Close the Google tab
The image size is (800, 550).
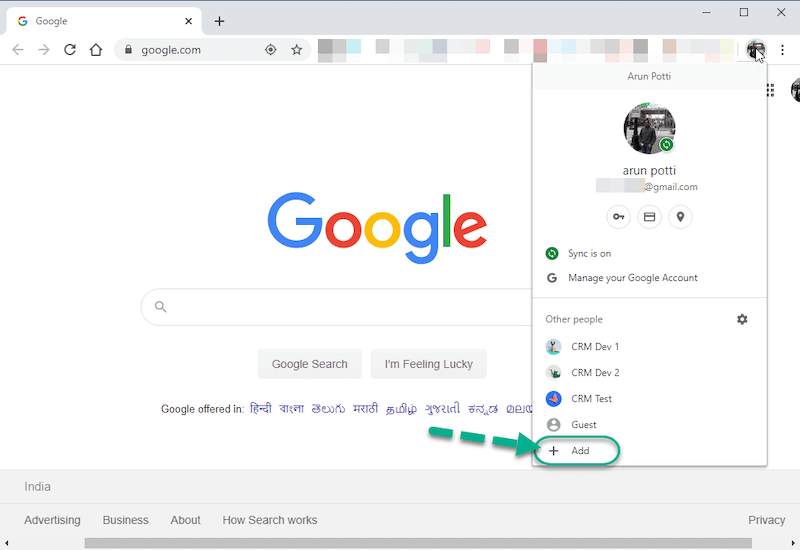pos(188,21)
